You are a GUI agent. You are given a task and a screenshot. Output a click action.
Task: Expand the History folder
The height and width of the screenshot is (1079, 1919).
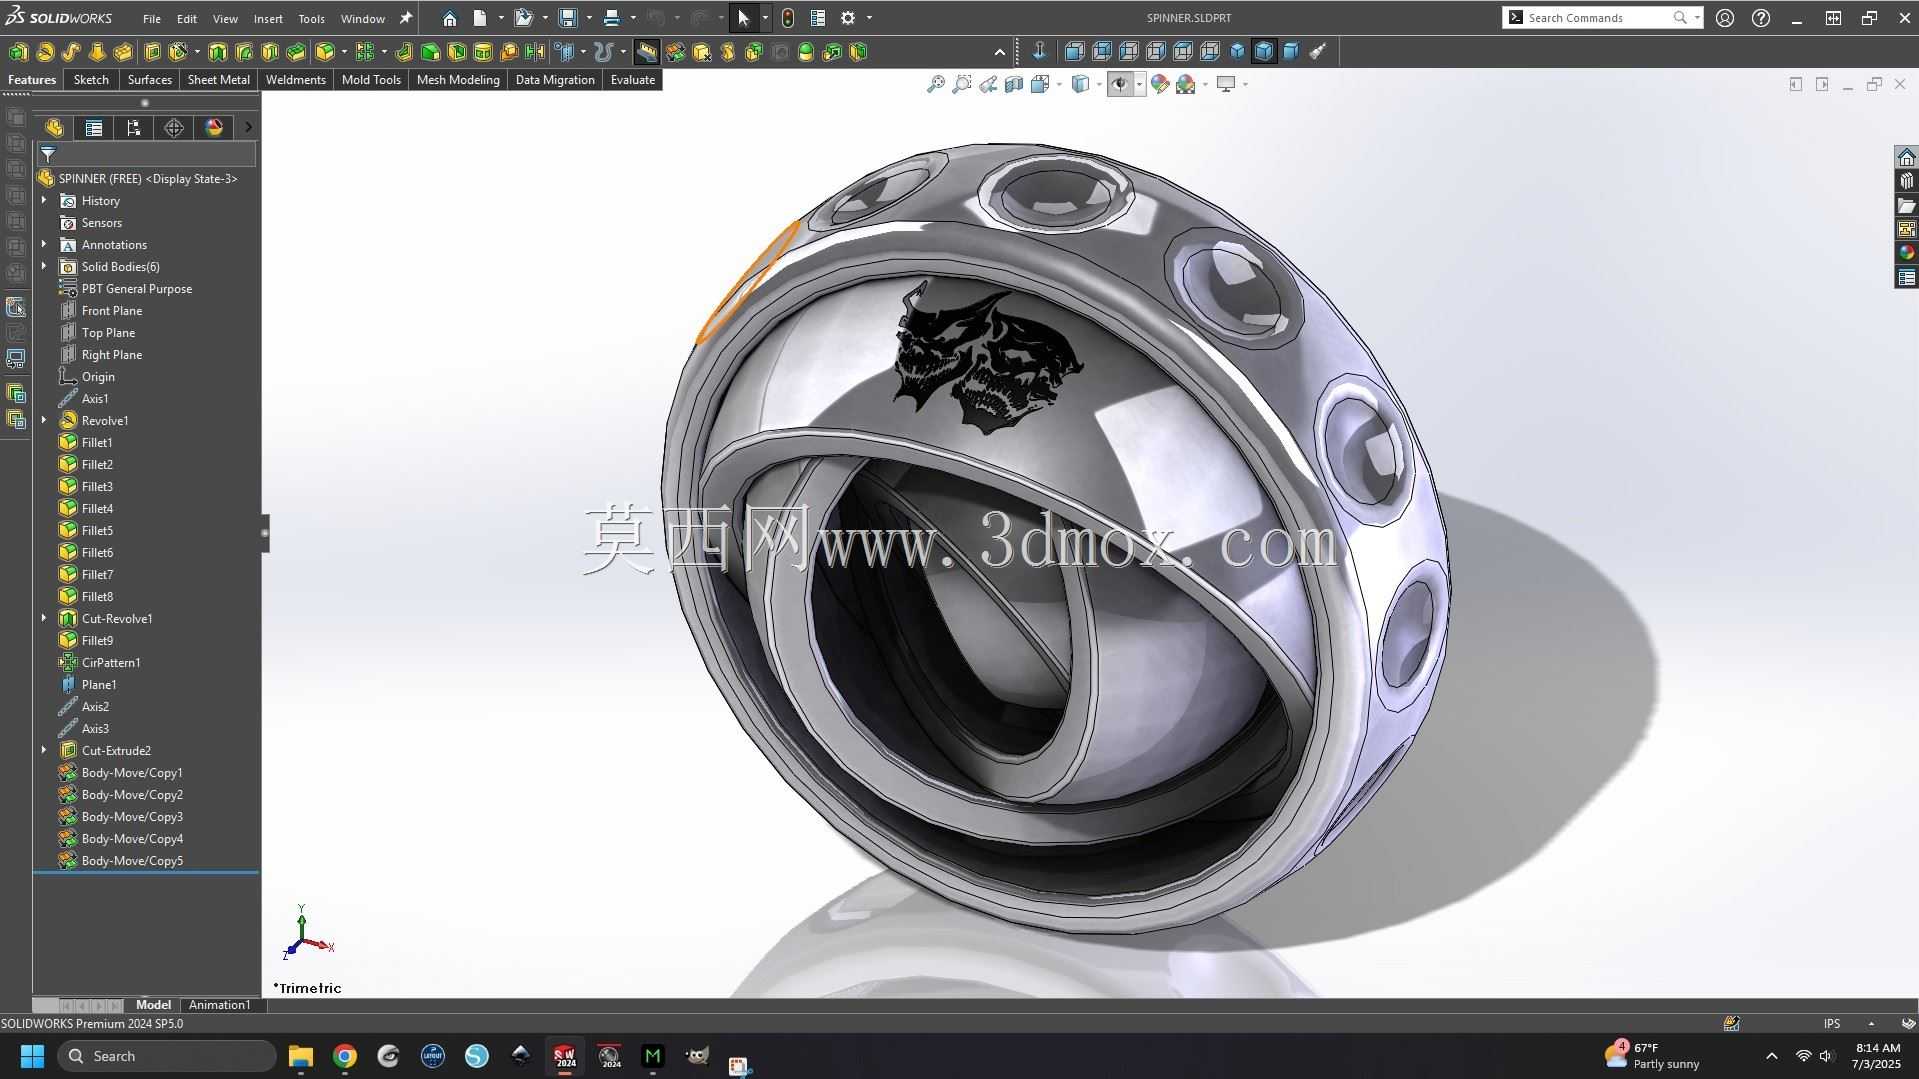[x=44, y=201]
